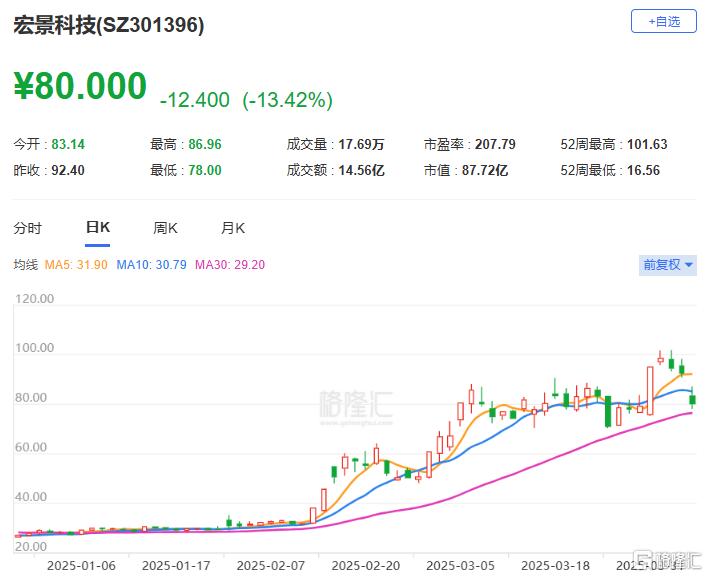Open the 周K chart tab
The height and width of the screenshot is (577, 708).
165,228
